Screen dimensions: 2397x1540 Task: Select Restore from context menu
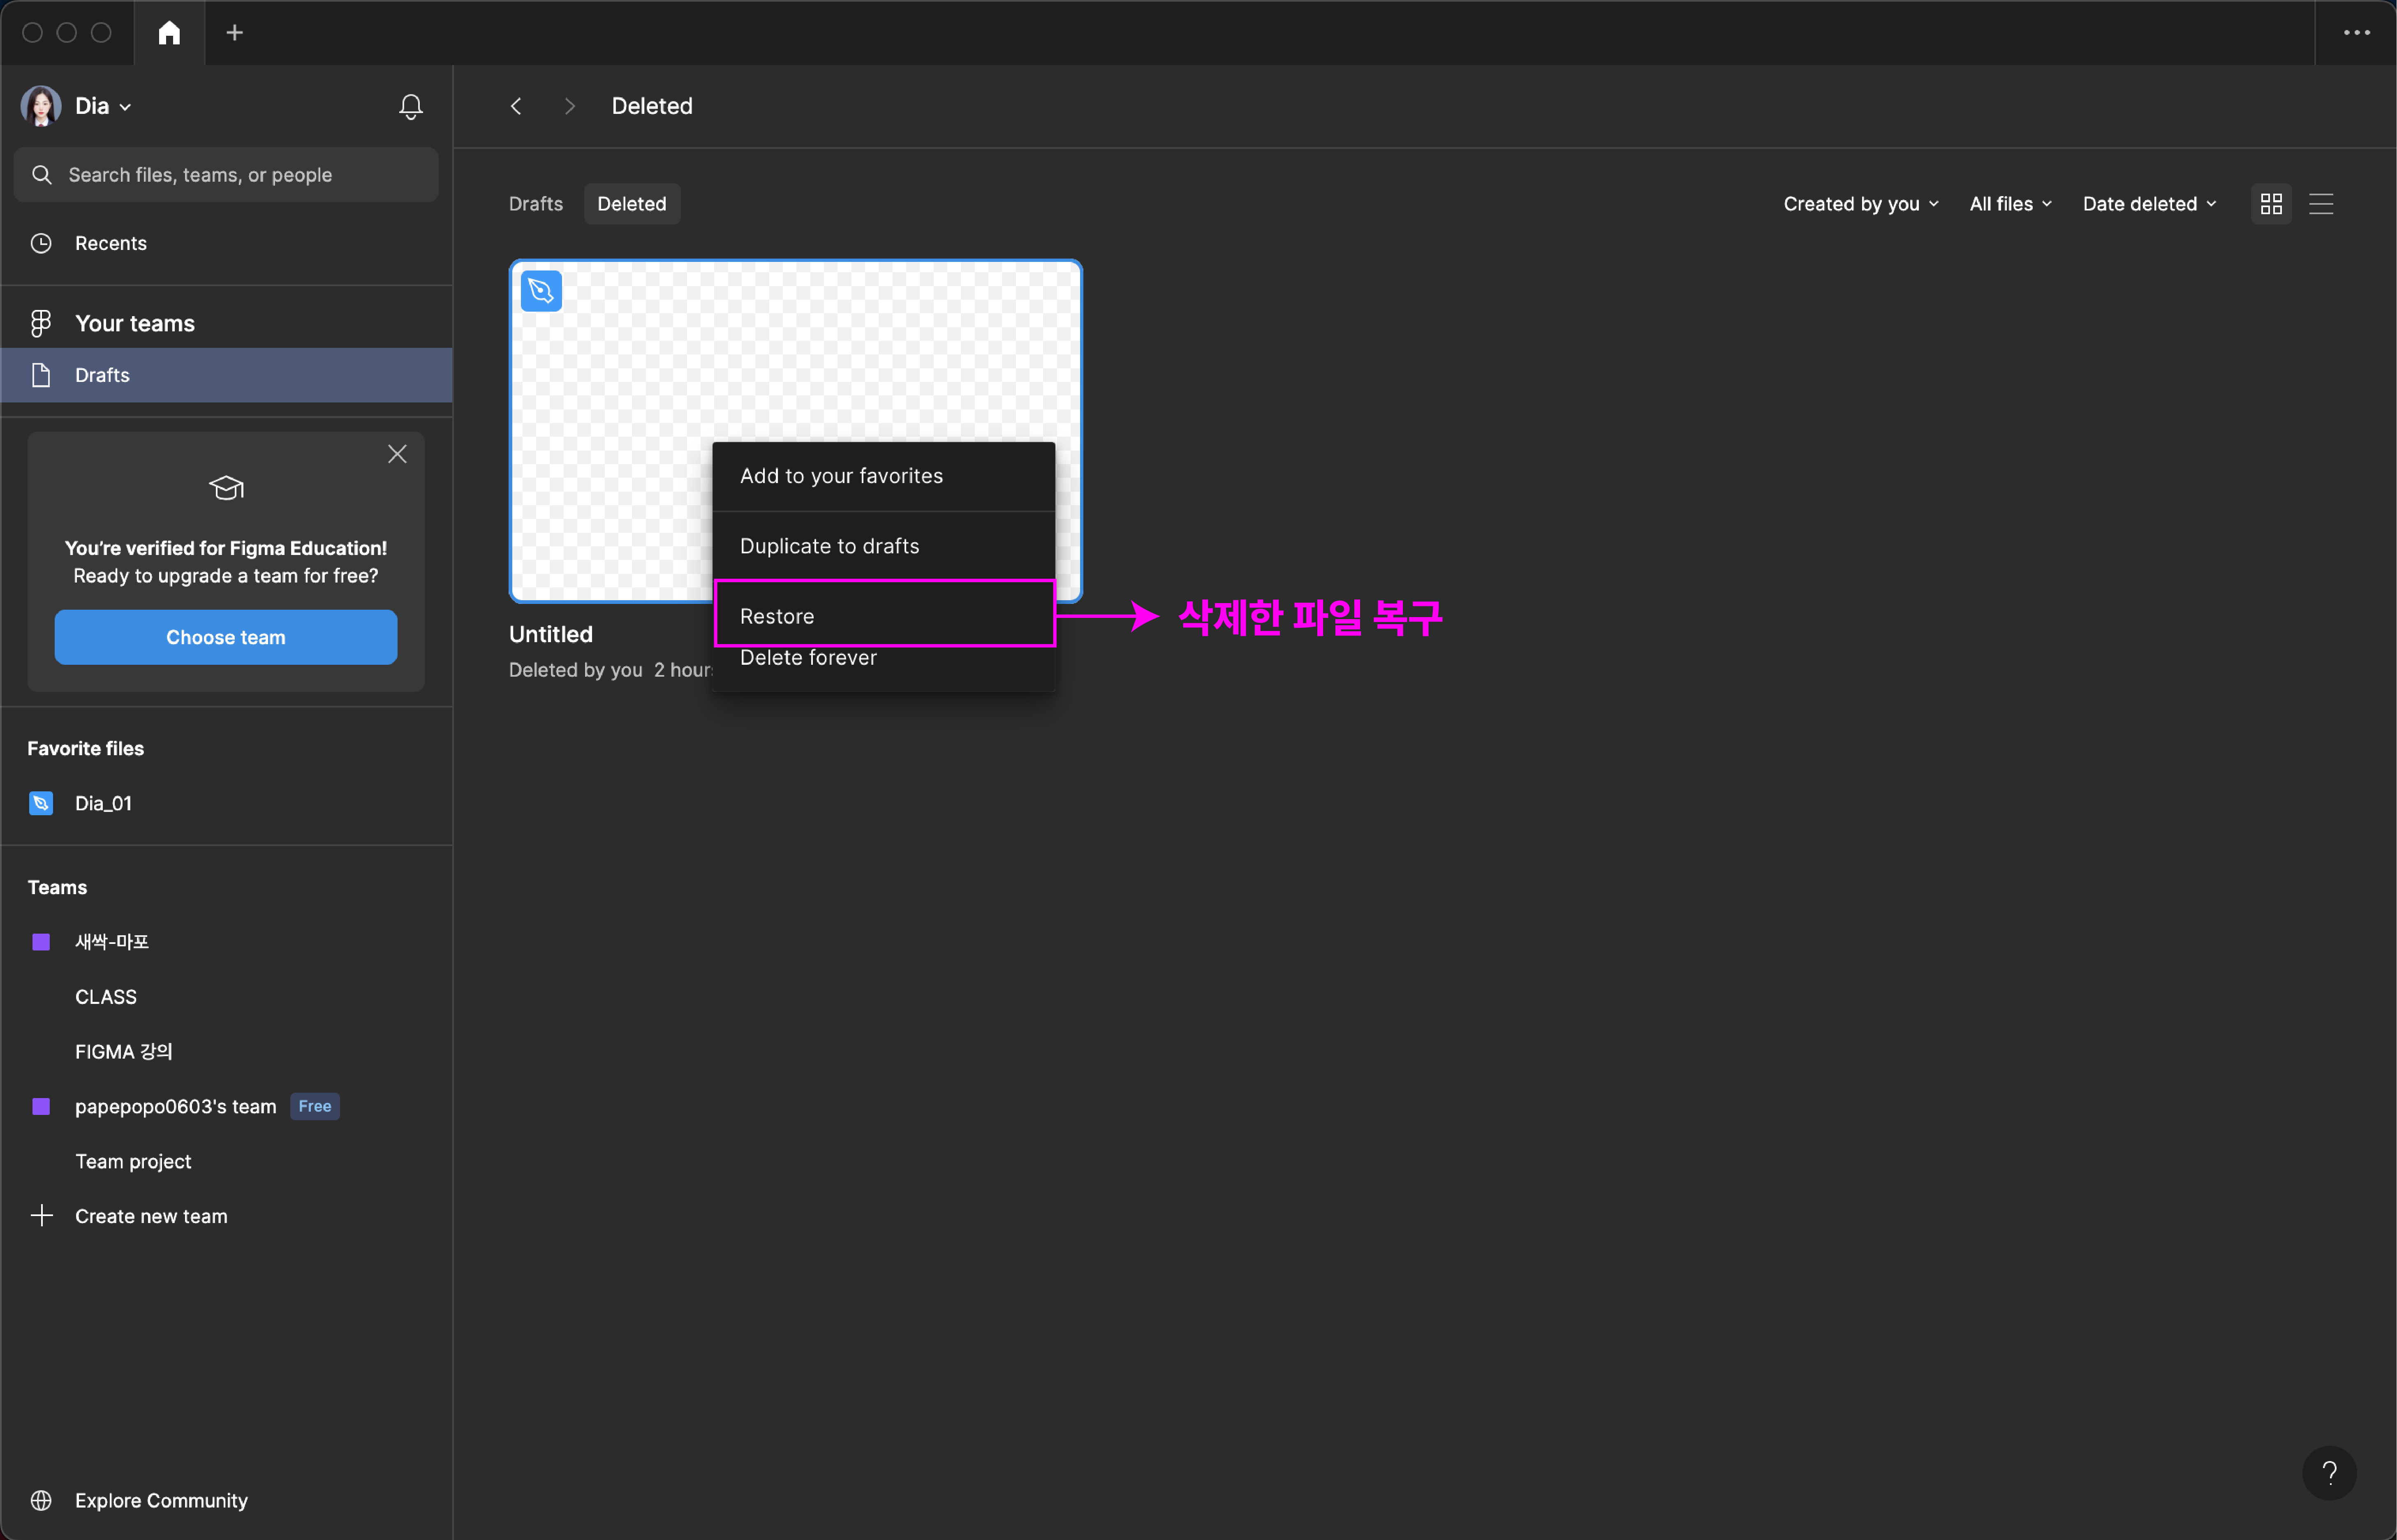point(883,615)
